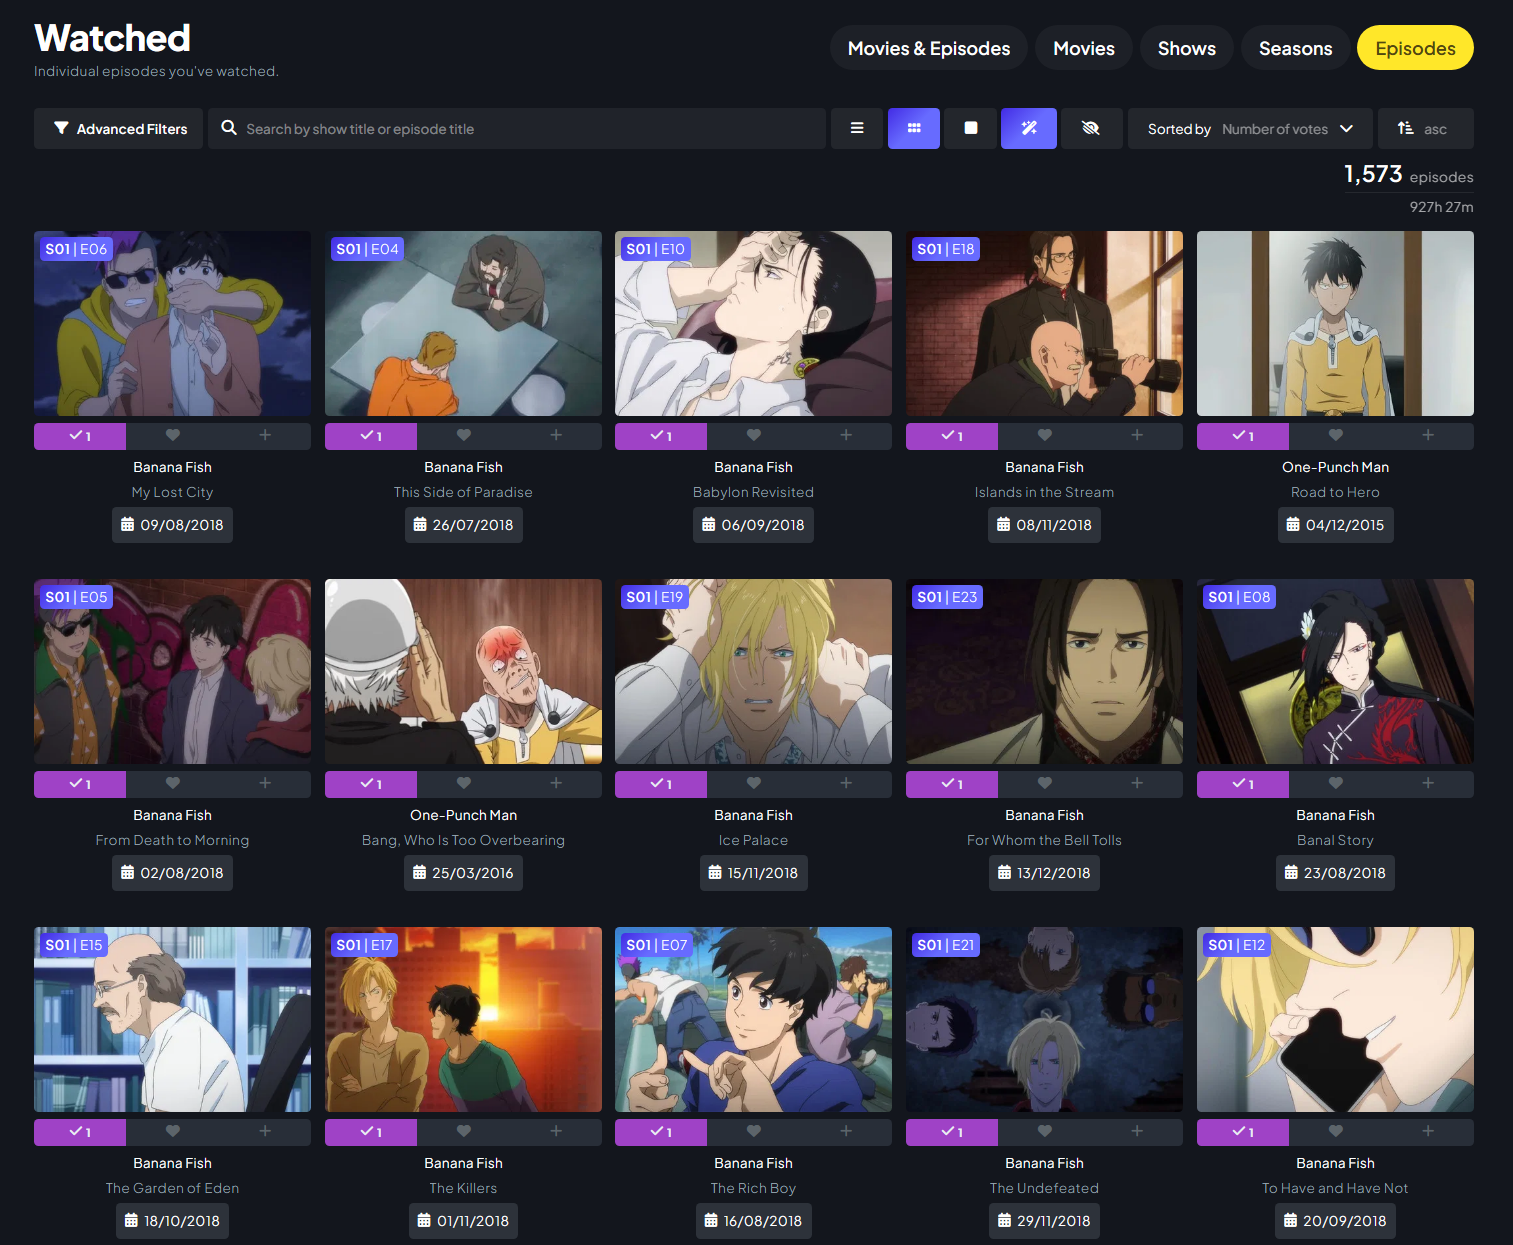1513x1245 pixels.
Task: Heart the The Garden of Eden episode
Action: point(173,1132)
